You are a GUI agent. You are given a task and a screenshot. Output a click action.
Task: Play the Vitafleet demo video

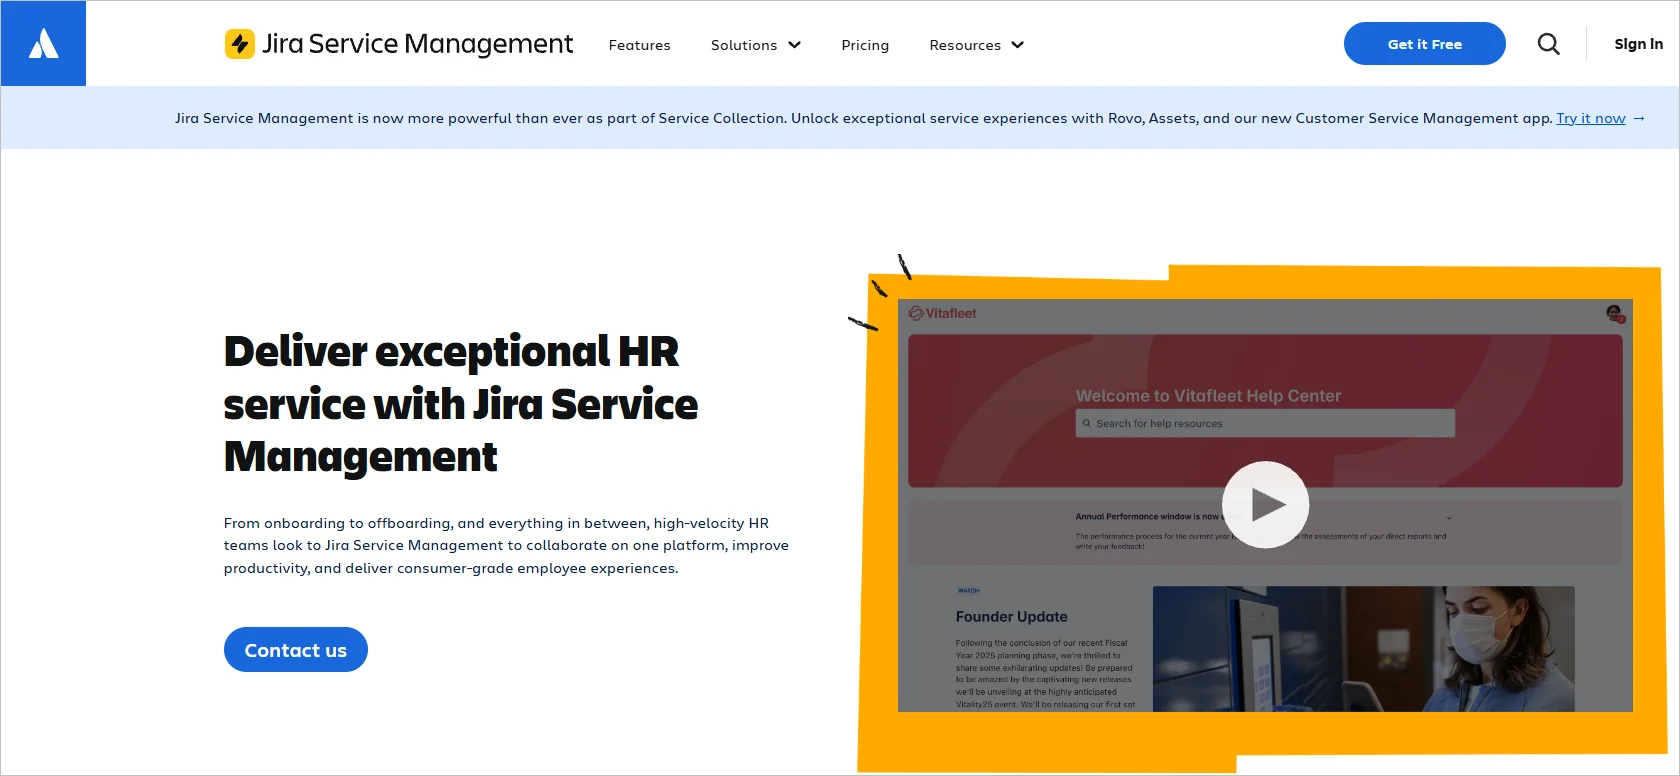[x=1265, y=504]
